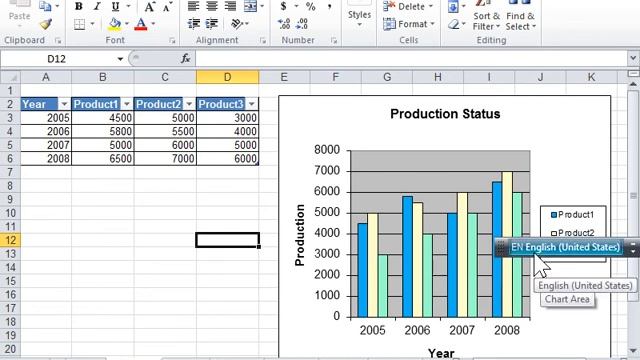Use the Format Painter brush
The image size is (640, 360).
[x=46, y=24]
